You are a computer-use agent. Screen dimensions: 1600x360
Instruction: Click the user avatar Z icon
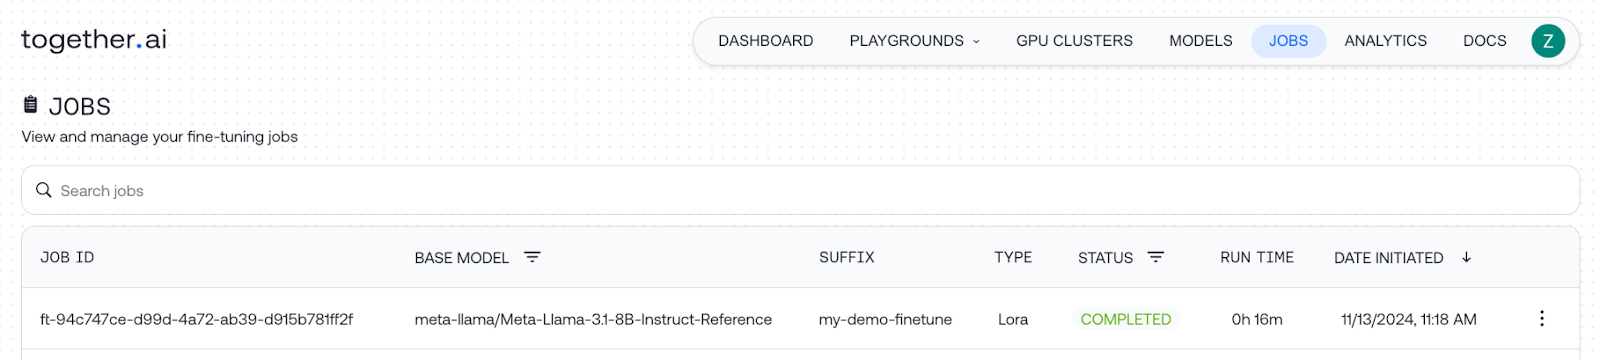[x=1548, y=41]
